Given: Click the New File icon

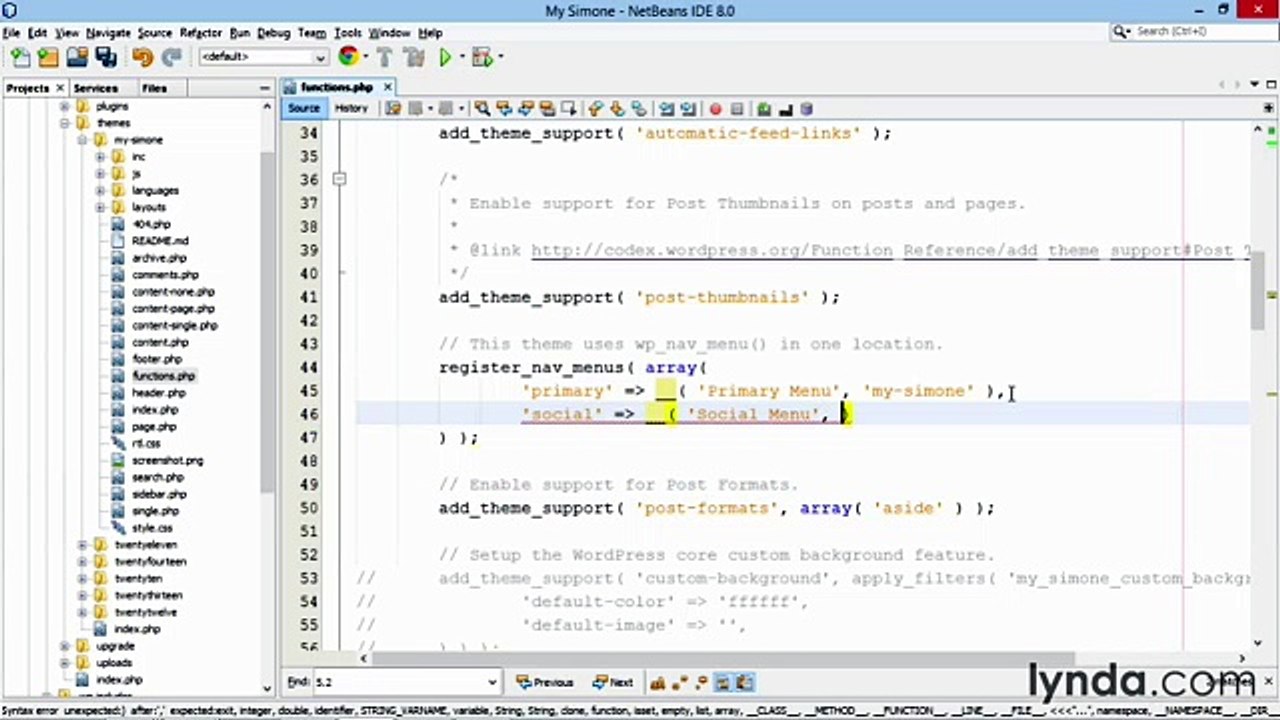Looking at the screenshot, I should click(19, 57).
